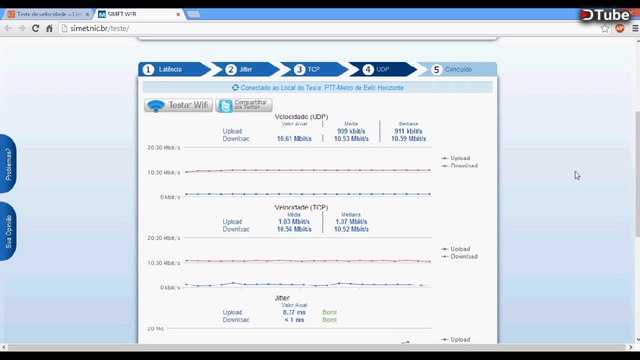Image resolution: width=640 pixels, height=360 pixels.
Task: Click the browser back arrow
Action: (8, 28)
